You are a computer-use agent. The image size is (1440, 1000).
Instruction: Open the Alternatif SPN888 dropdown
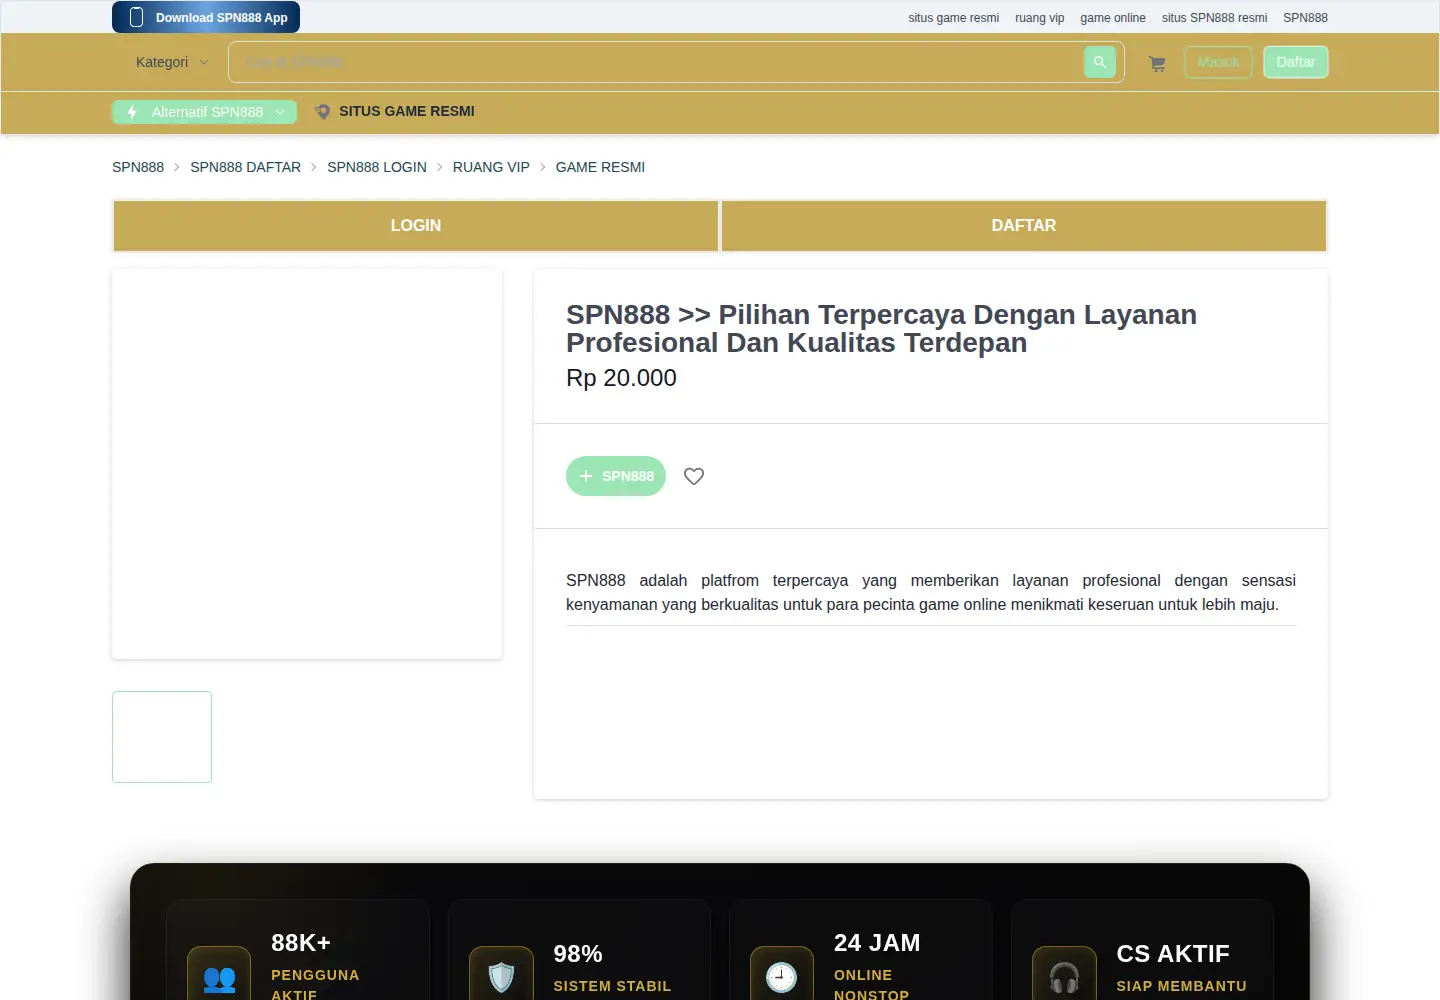(x=205, y=112)
